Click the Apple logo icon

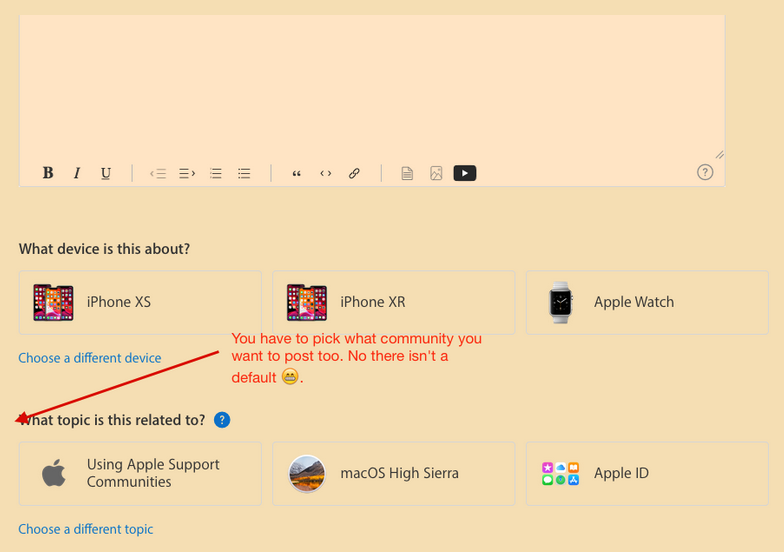click(54, 472)
